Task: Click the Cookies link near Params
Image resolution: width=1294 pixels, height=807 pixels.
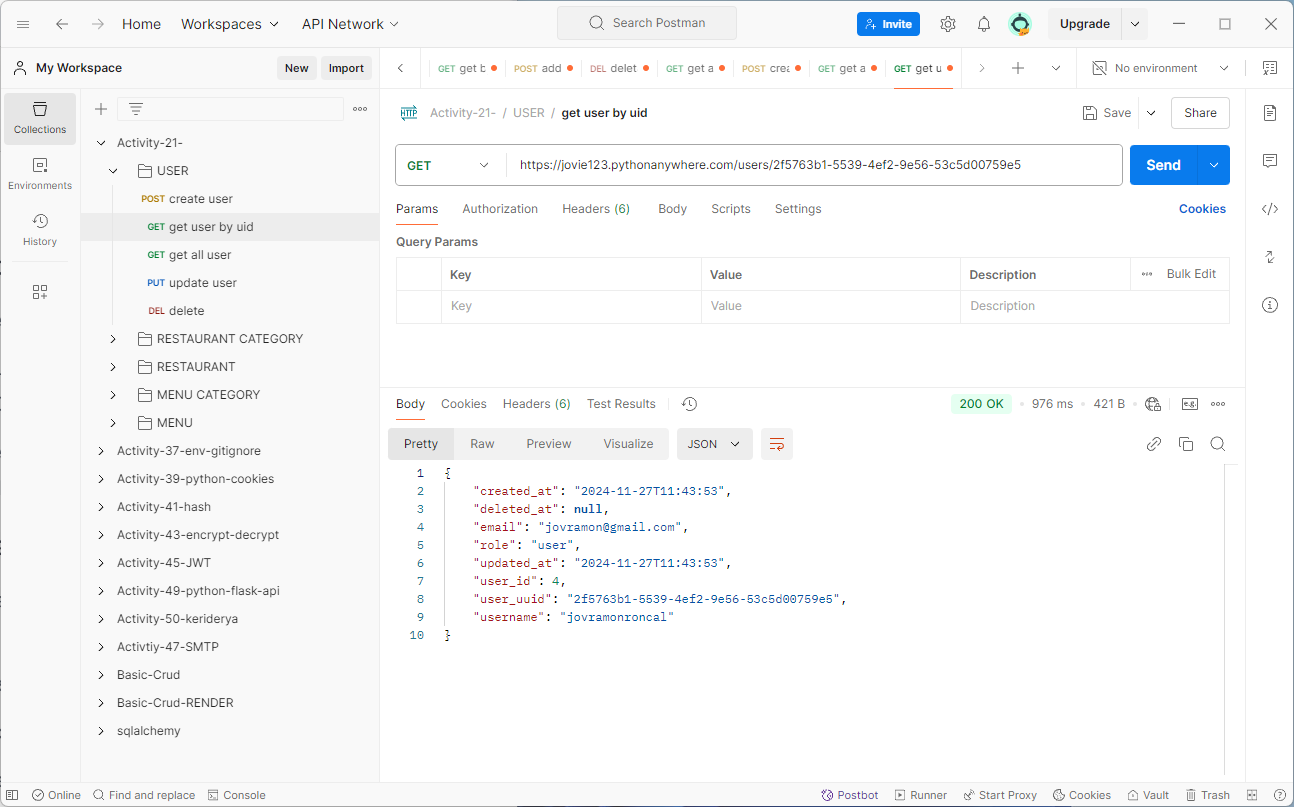Action: [1202, 209]
